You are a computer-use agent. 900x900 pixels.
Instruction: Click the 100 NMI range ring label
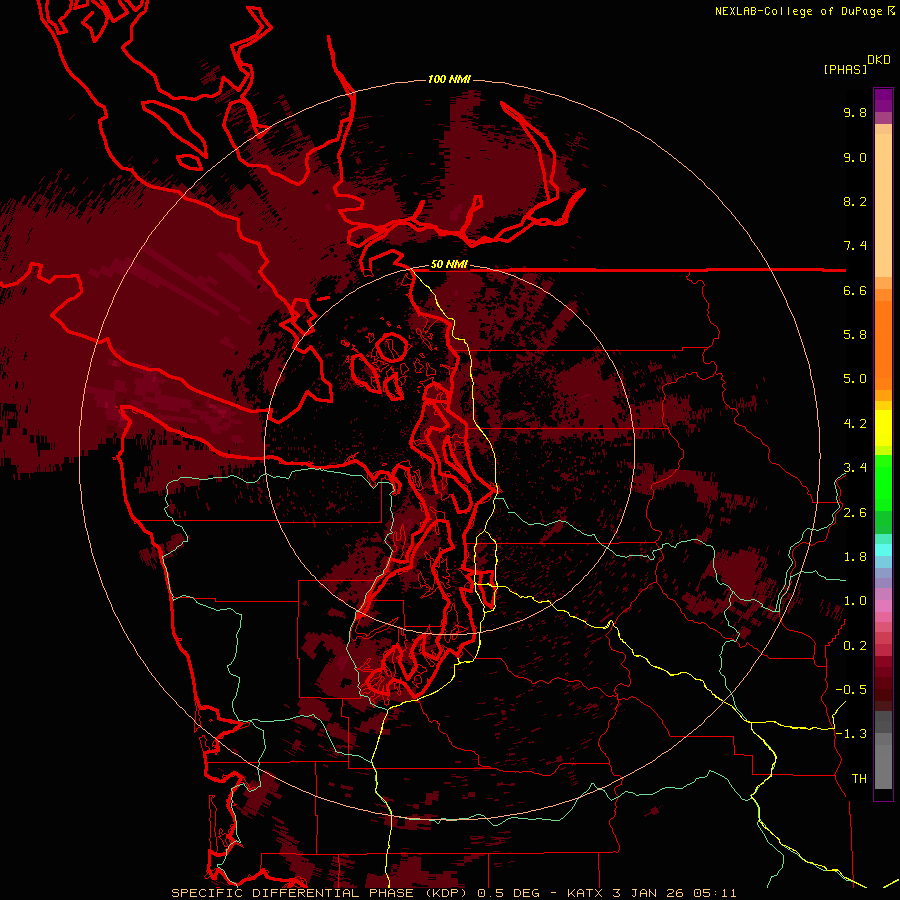[449, 79]
